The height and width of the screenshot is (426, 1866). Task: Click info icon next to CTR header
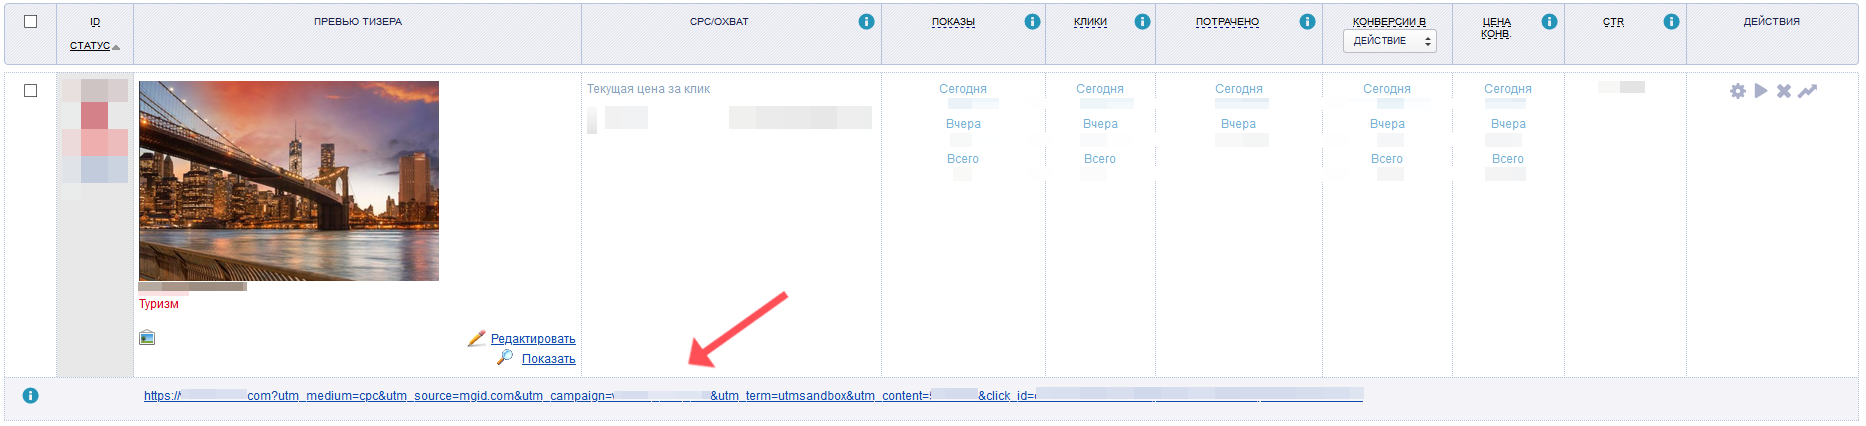point(1671,22)
